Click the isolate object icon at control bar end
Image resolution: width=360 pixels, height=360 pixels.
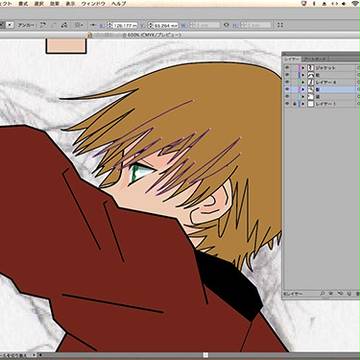(x=280, y=25)
